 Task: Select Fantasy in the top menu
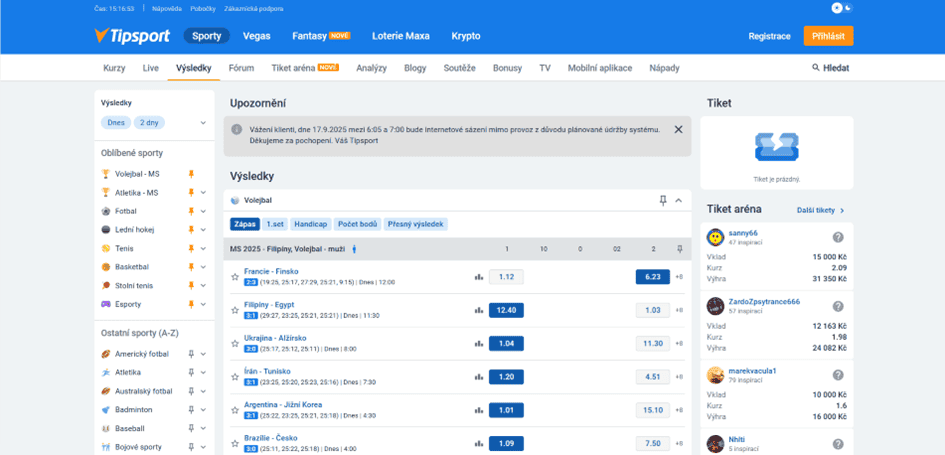click(x=321, y=36)
